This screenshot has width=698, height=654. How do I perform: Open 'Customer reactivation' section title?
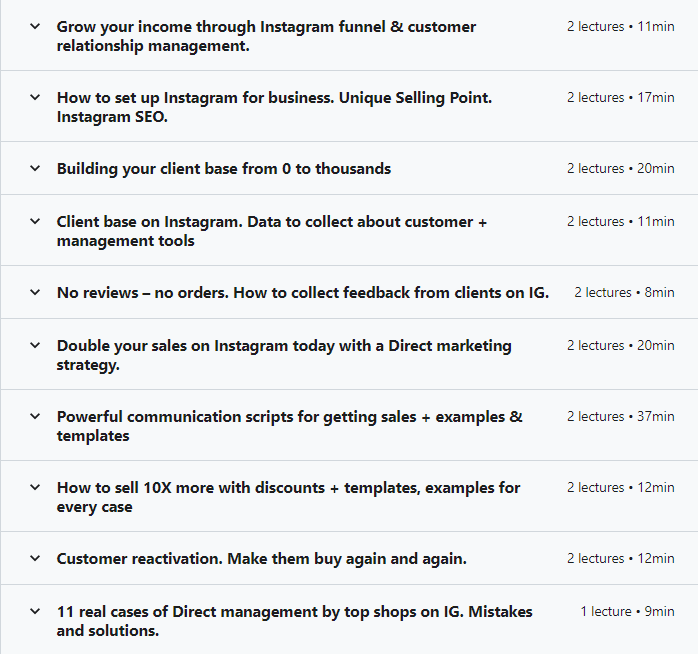(x=262, y=559)
